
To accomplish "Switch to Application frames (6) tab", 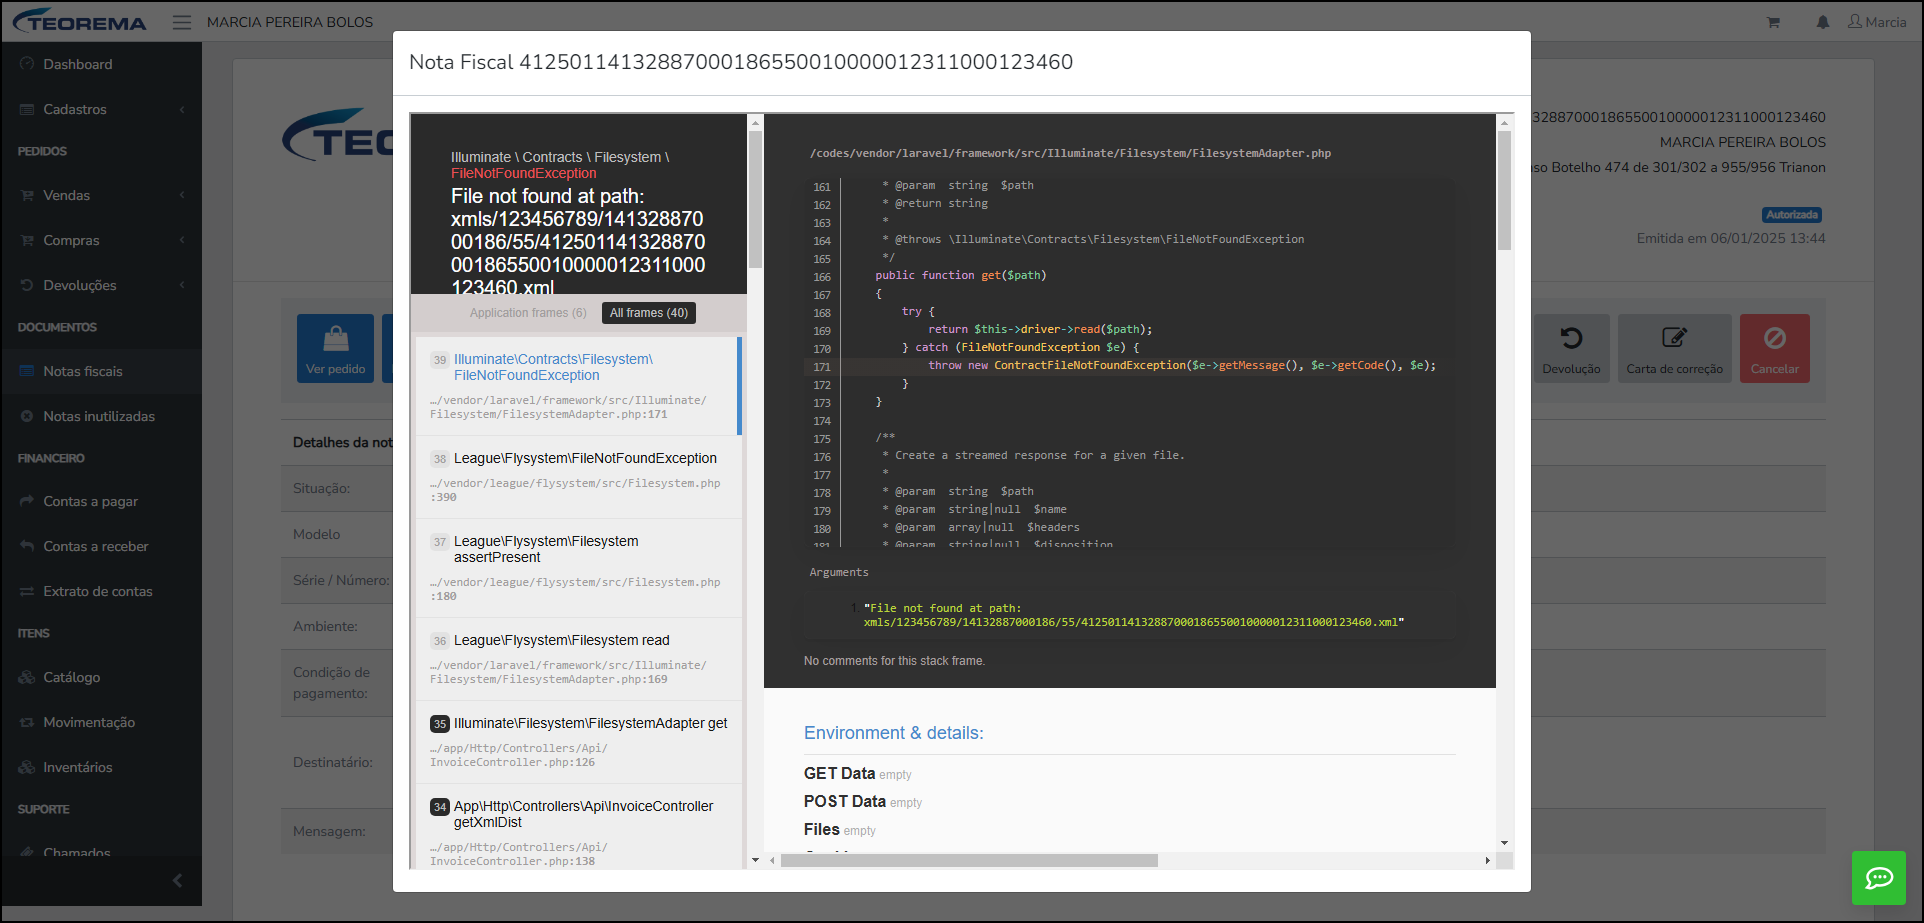I will pos(528,313).
